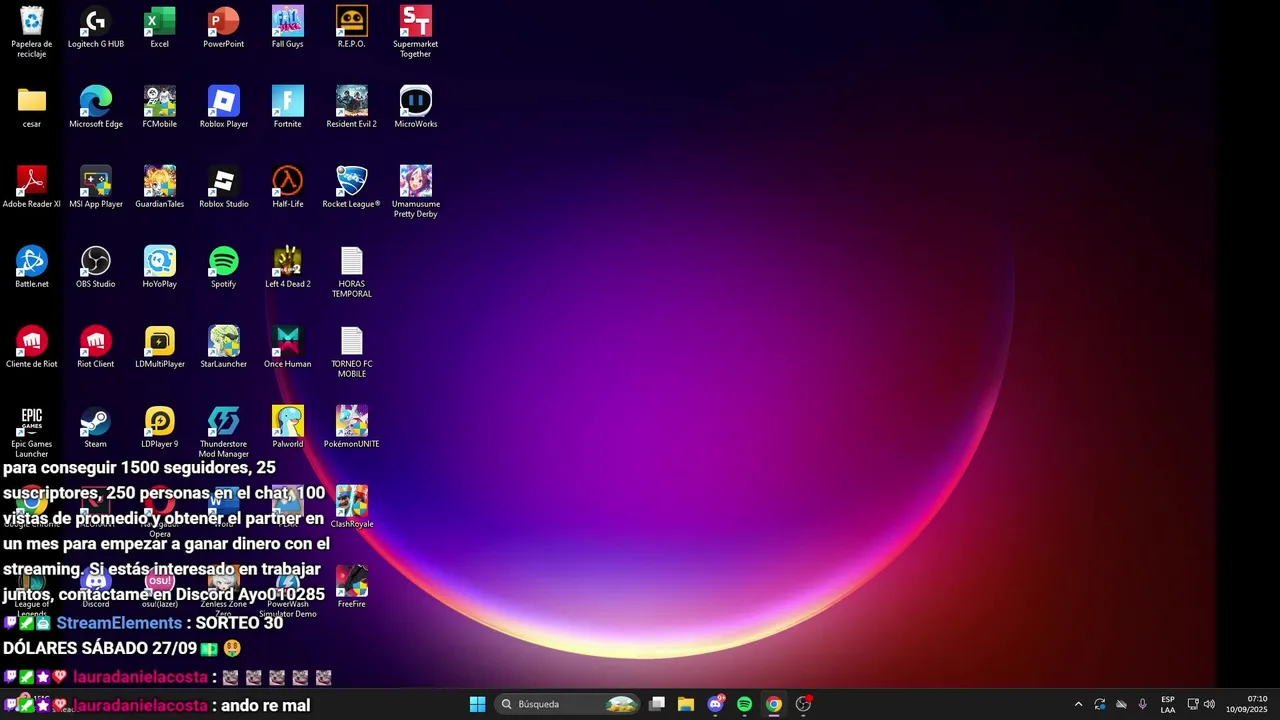Select the Steam desktop icon
1280x720 pixels.
(96, 428)
